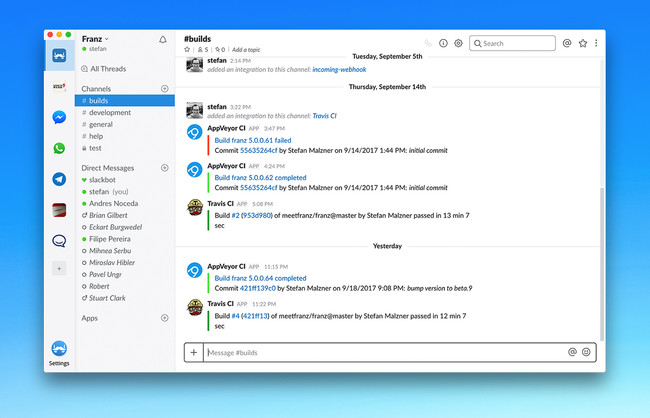The height and width of the screenshot is (418, 650).
Task: Focus the Message #builds input
Action: [x=386, y=352]
